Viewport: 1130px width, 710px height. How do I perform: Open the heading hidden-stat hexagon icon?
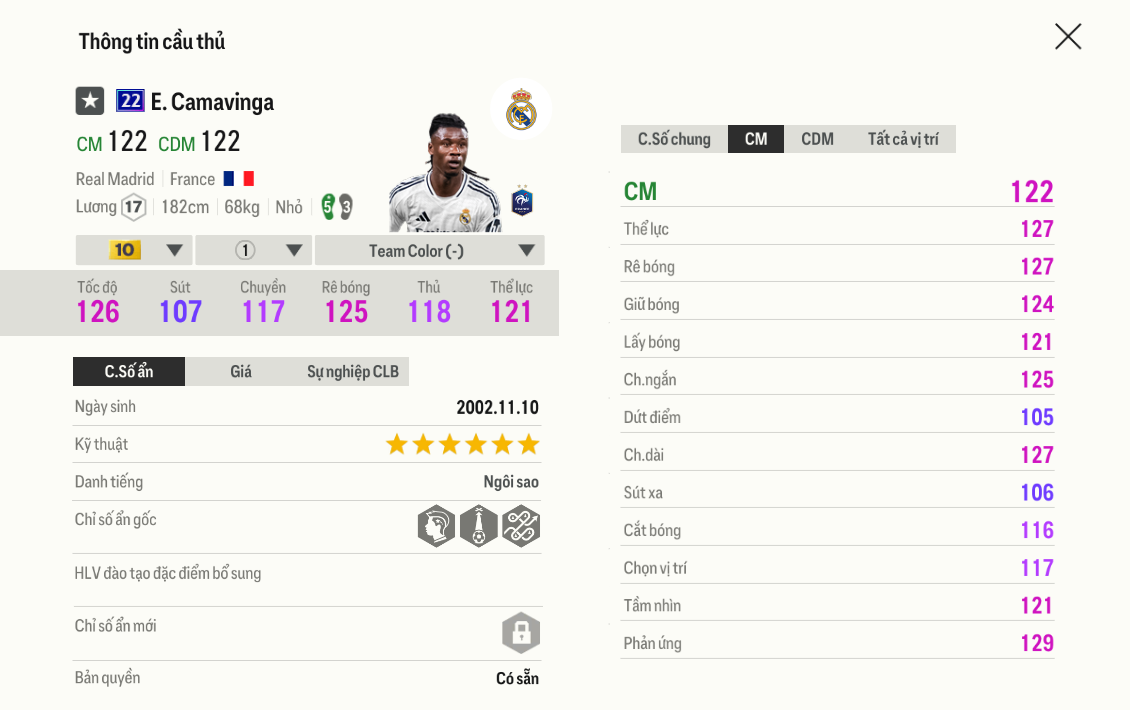[x=436, y=525]
